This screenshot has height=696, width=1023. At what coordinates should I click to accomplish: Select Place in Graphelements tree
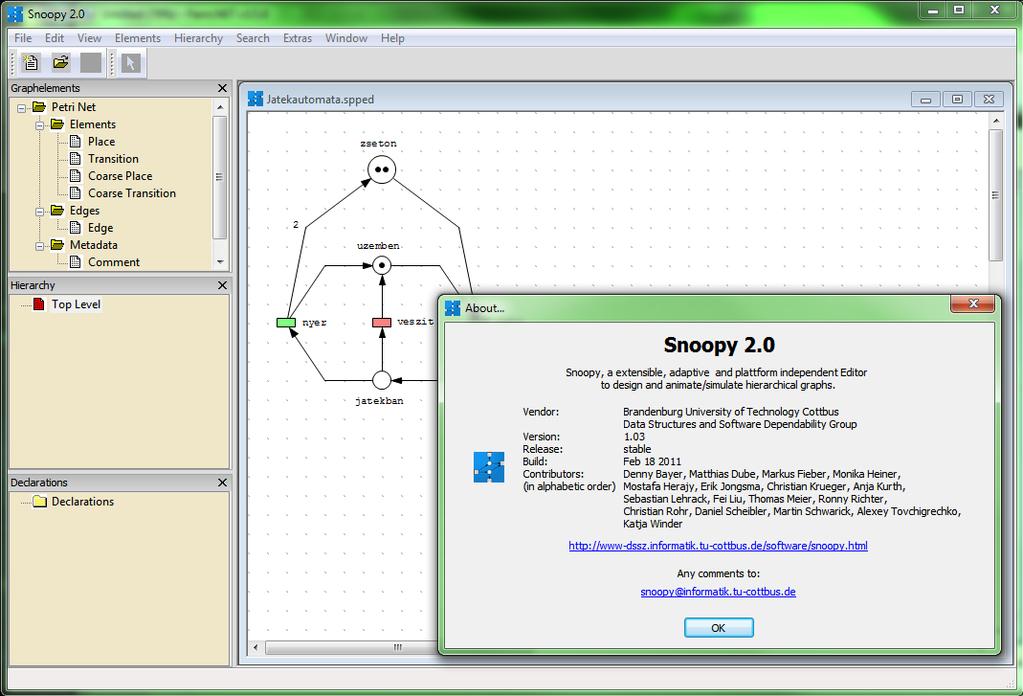click(101, 142)
